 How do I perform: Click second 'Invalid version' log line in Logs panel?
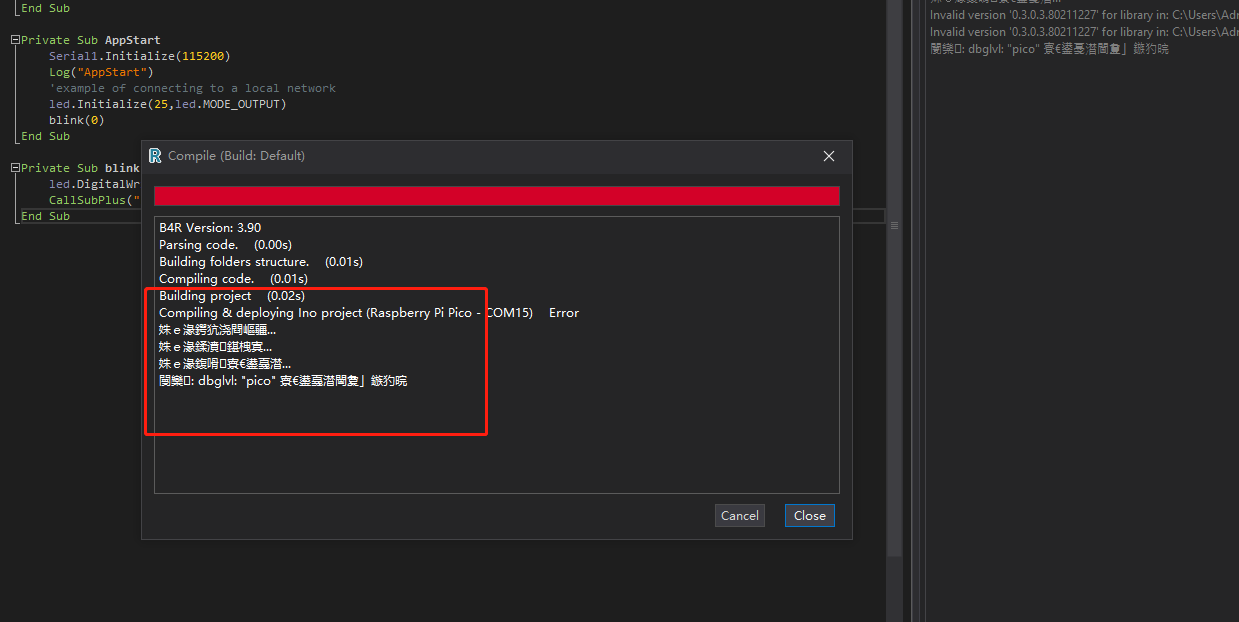point(1084,32)
